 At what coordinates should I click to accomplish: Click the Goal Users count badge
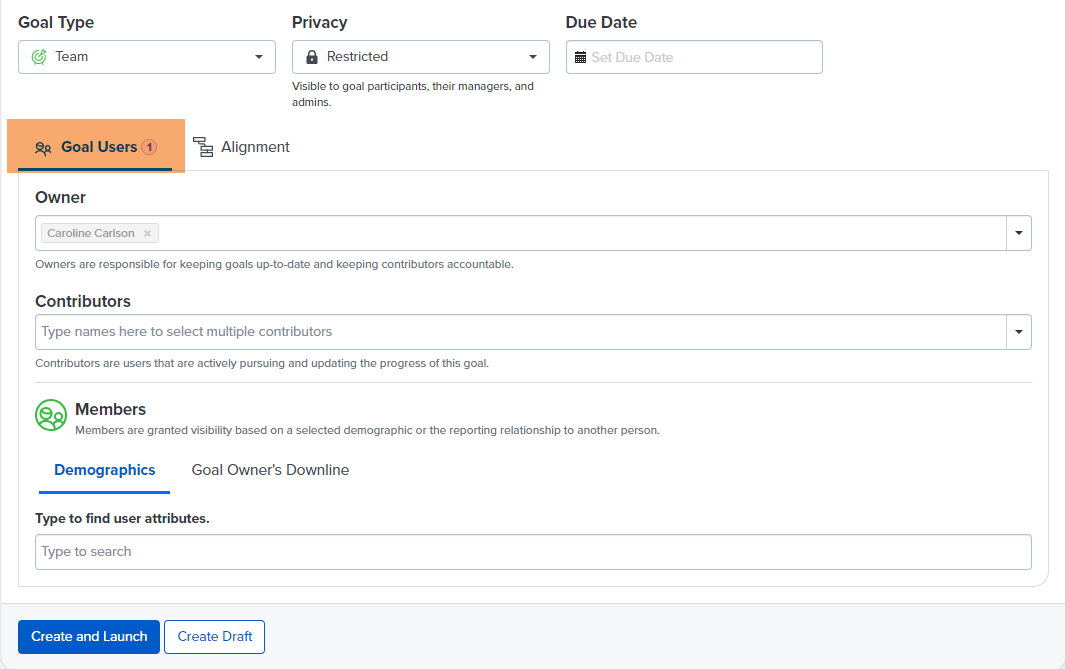149,147
